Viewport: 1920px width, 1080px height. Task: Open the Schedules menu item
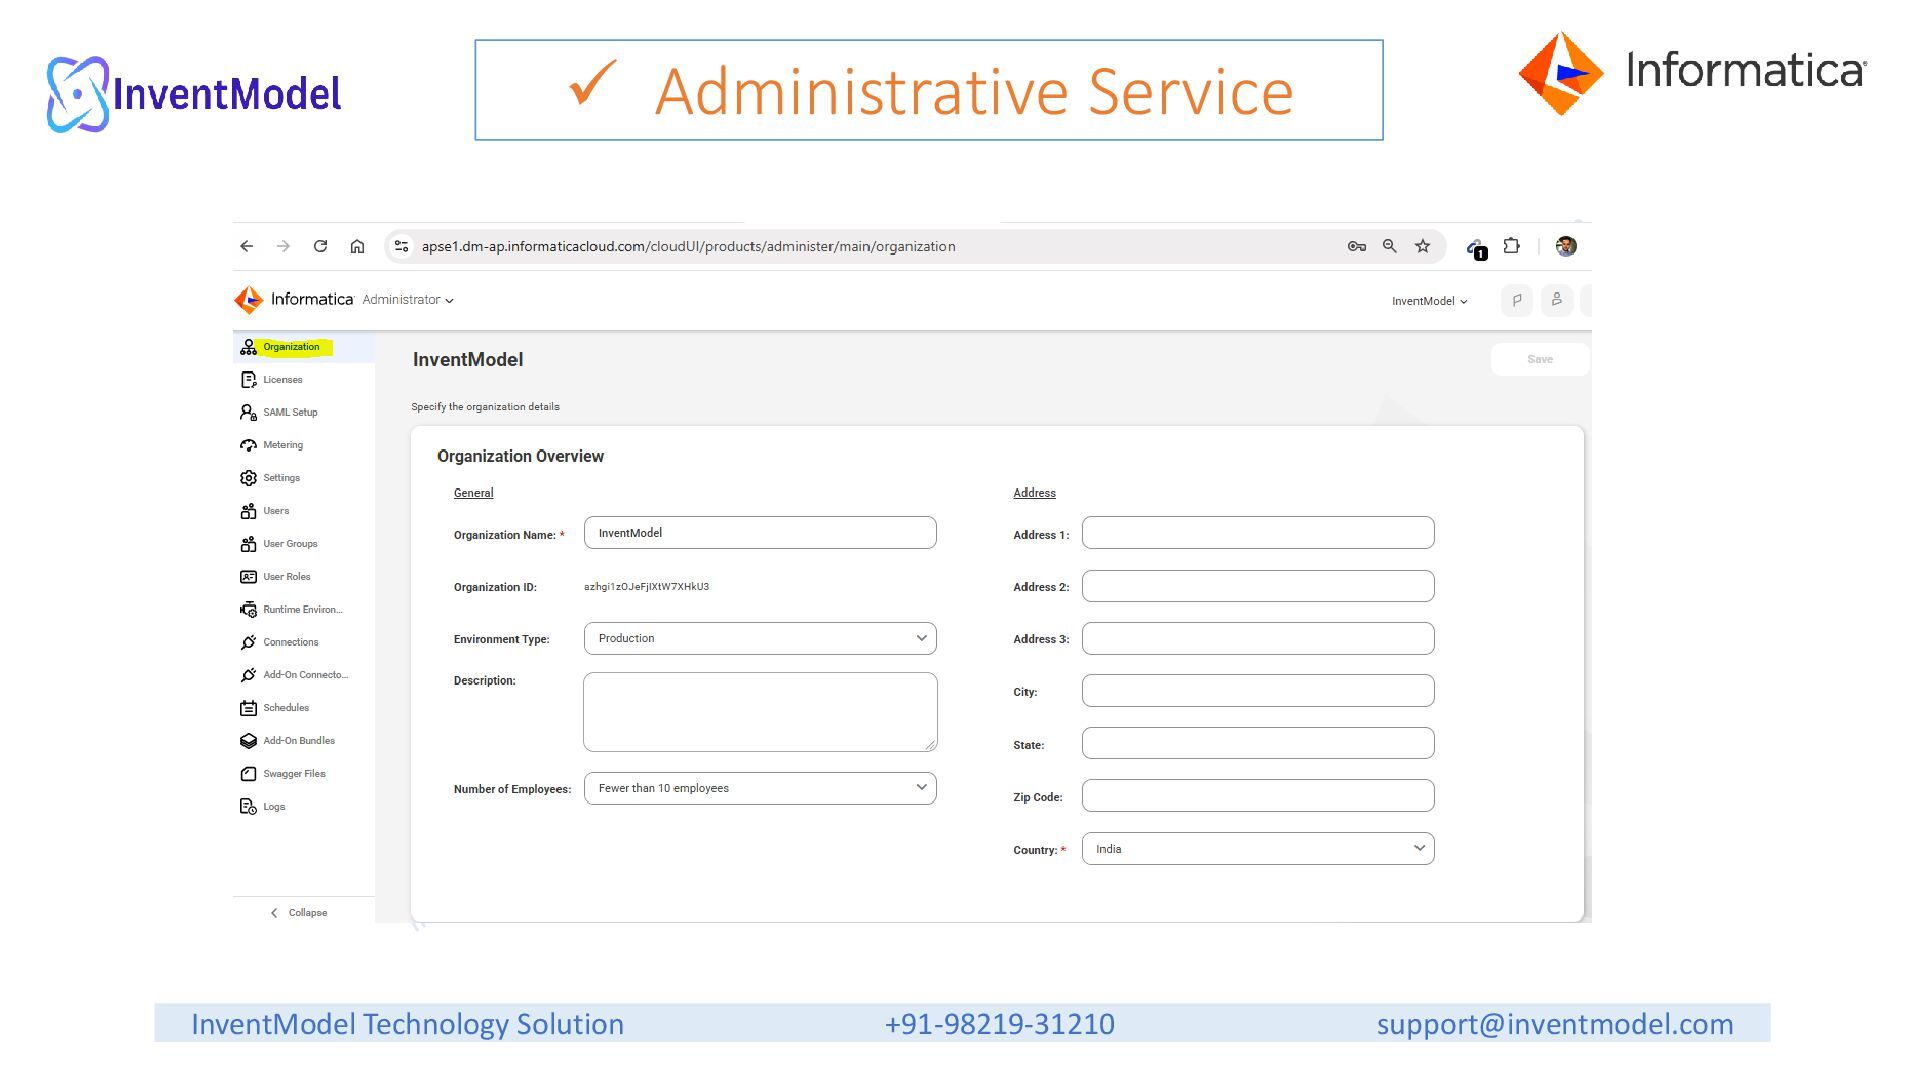click(286, 708)
